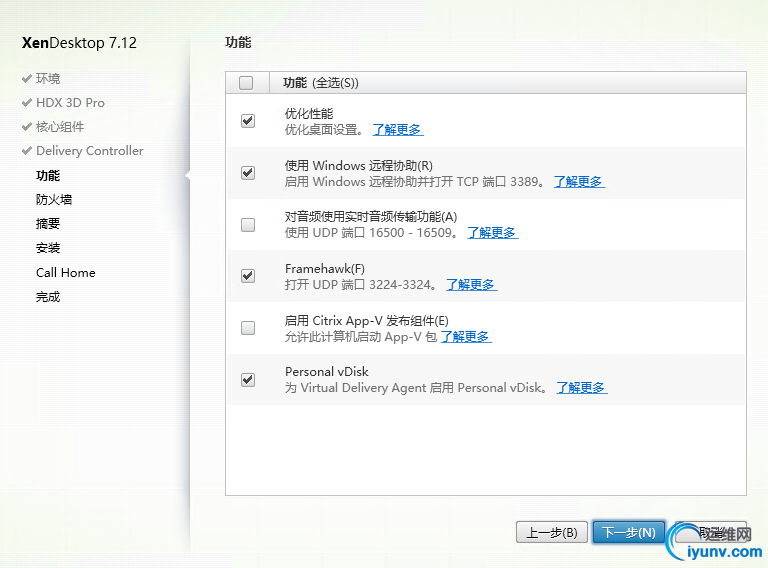Select the Call Home step
The image size is (768, 568).
[66, 272]
